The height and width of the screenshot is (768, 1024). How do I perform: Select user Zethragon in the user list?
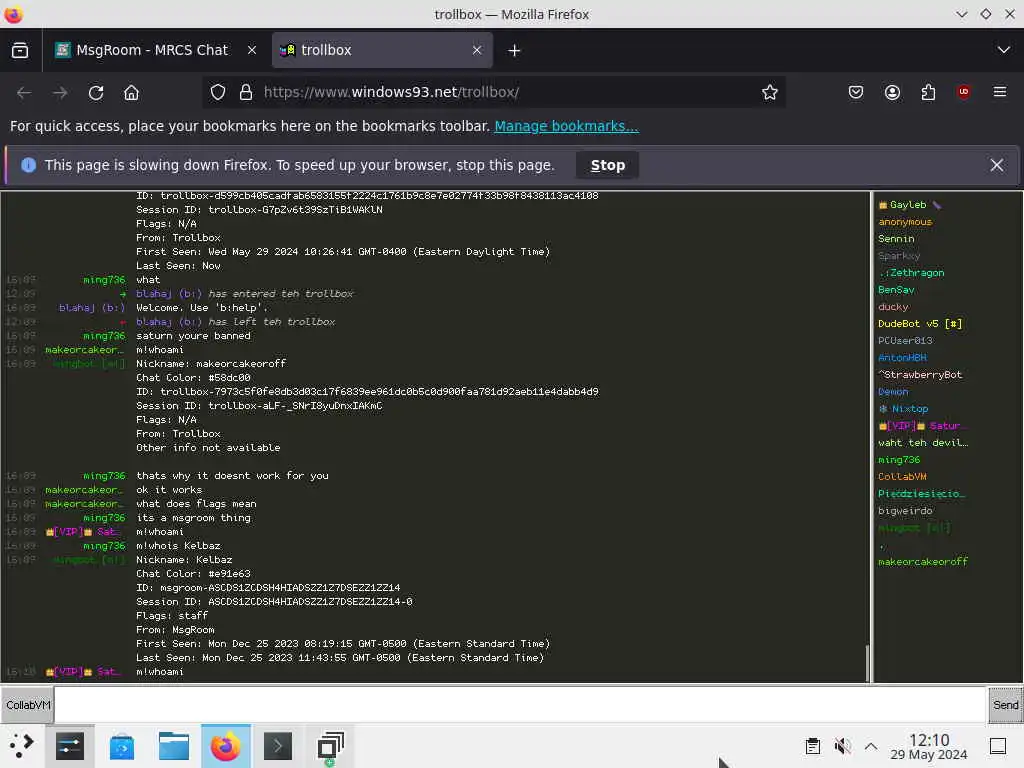pyautogui.click(x=912, y=273)
